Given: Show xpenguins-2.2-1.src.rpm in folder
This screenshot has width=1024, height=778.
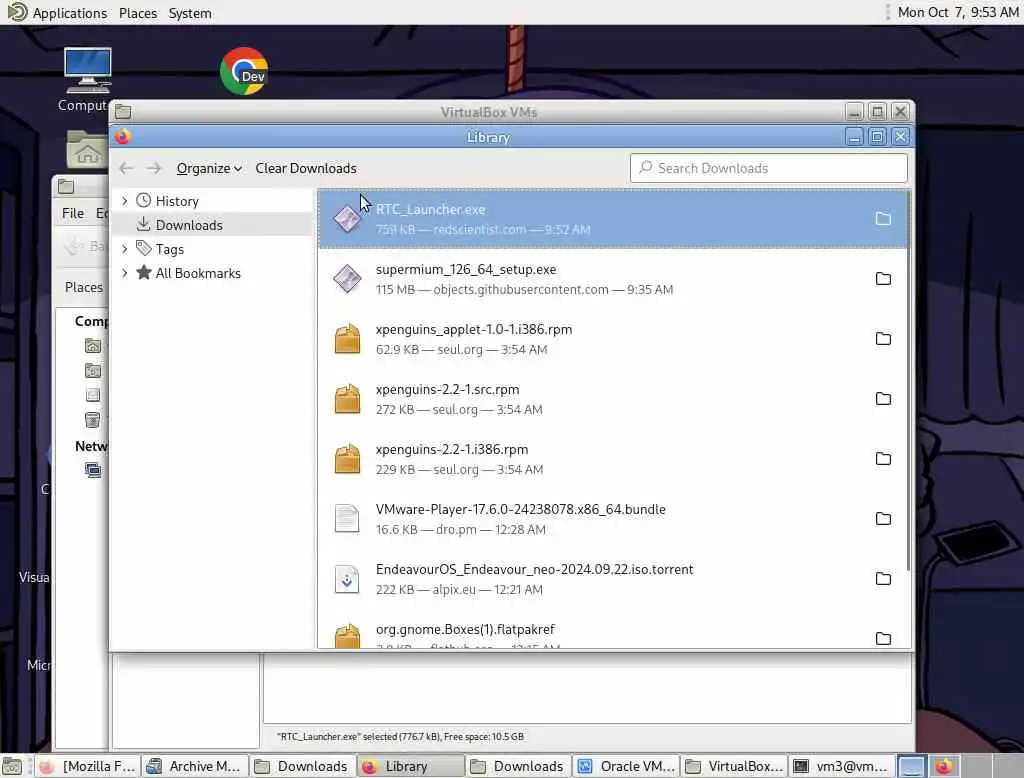Looking at the screenshot, I should (x=883, y=399).
